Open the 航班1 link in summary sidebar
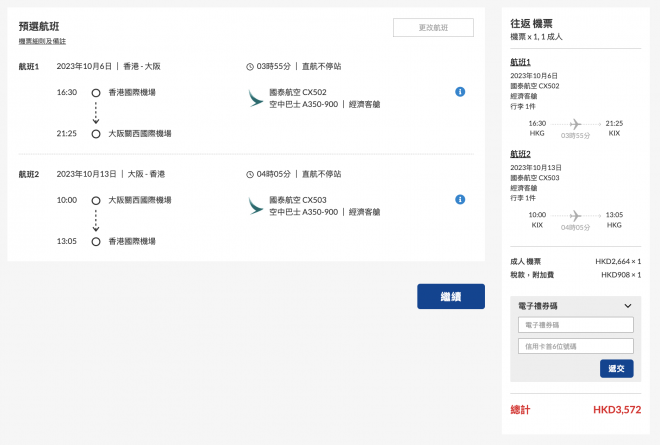 [x=520, y=64]
